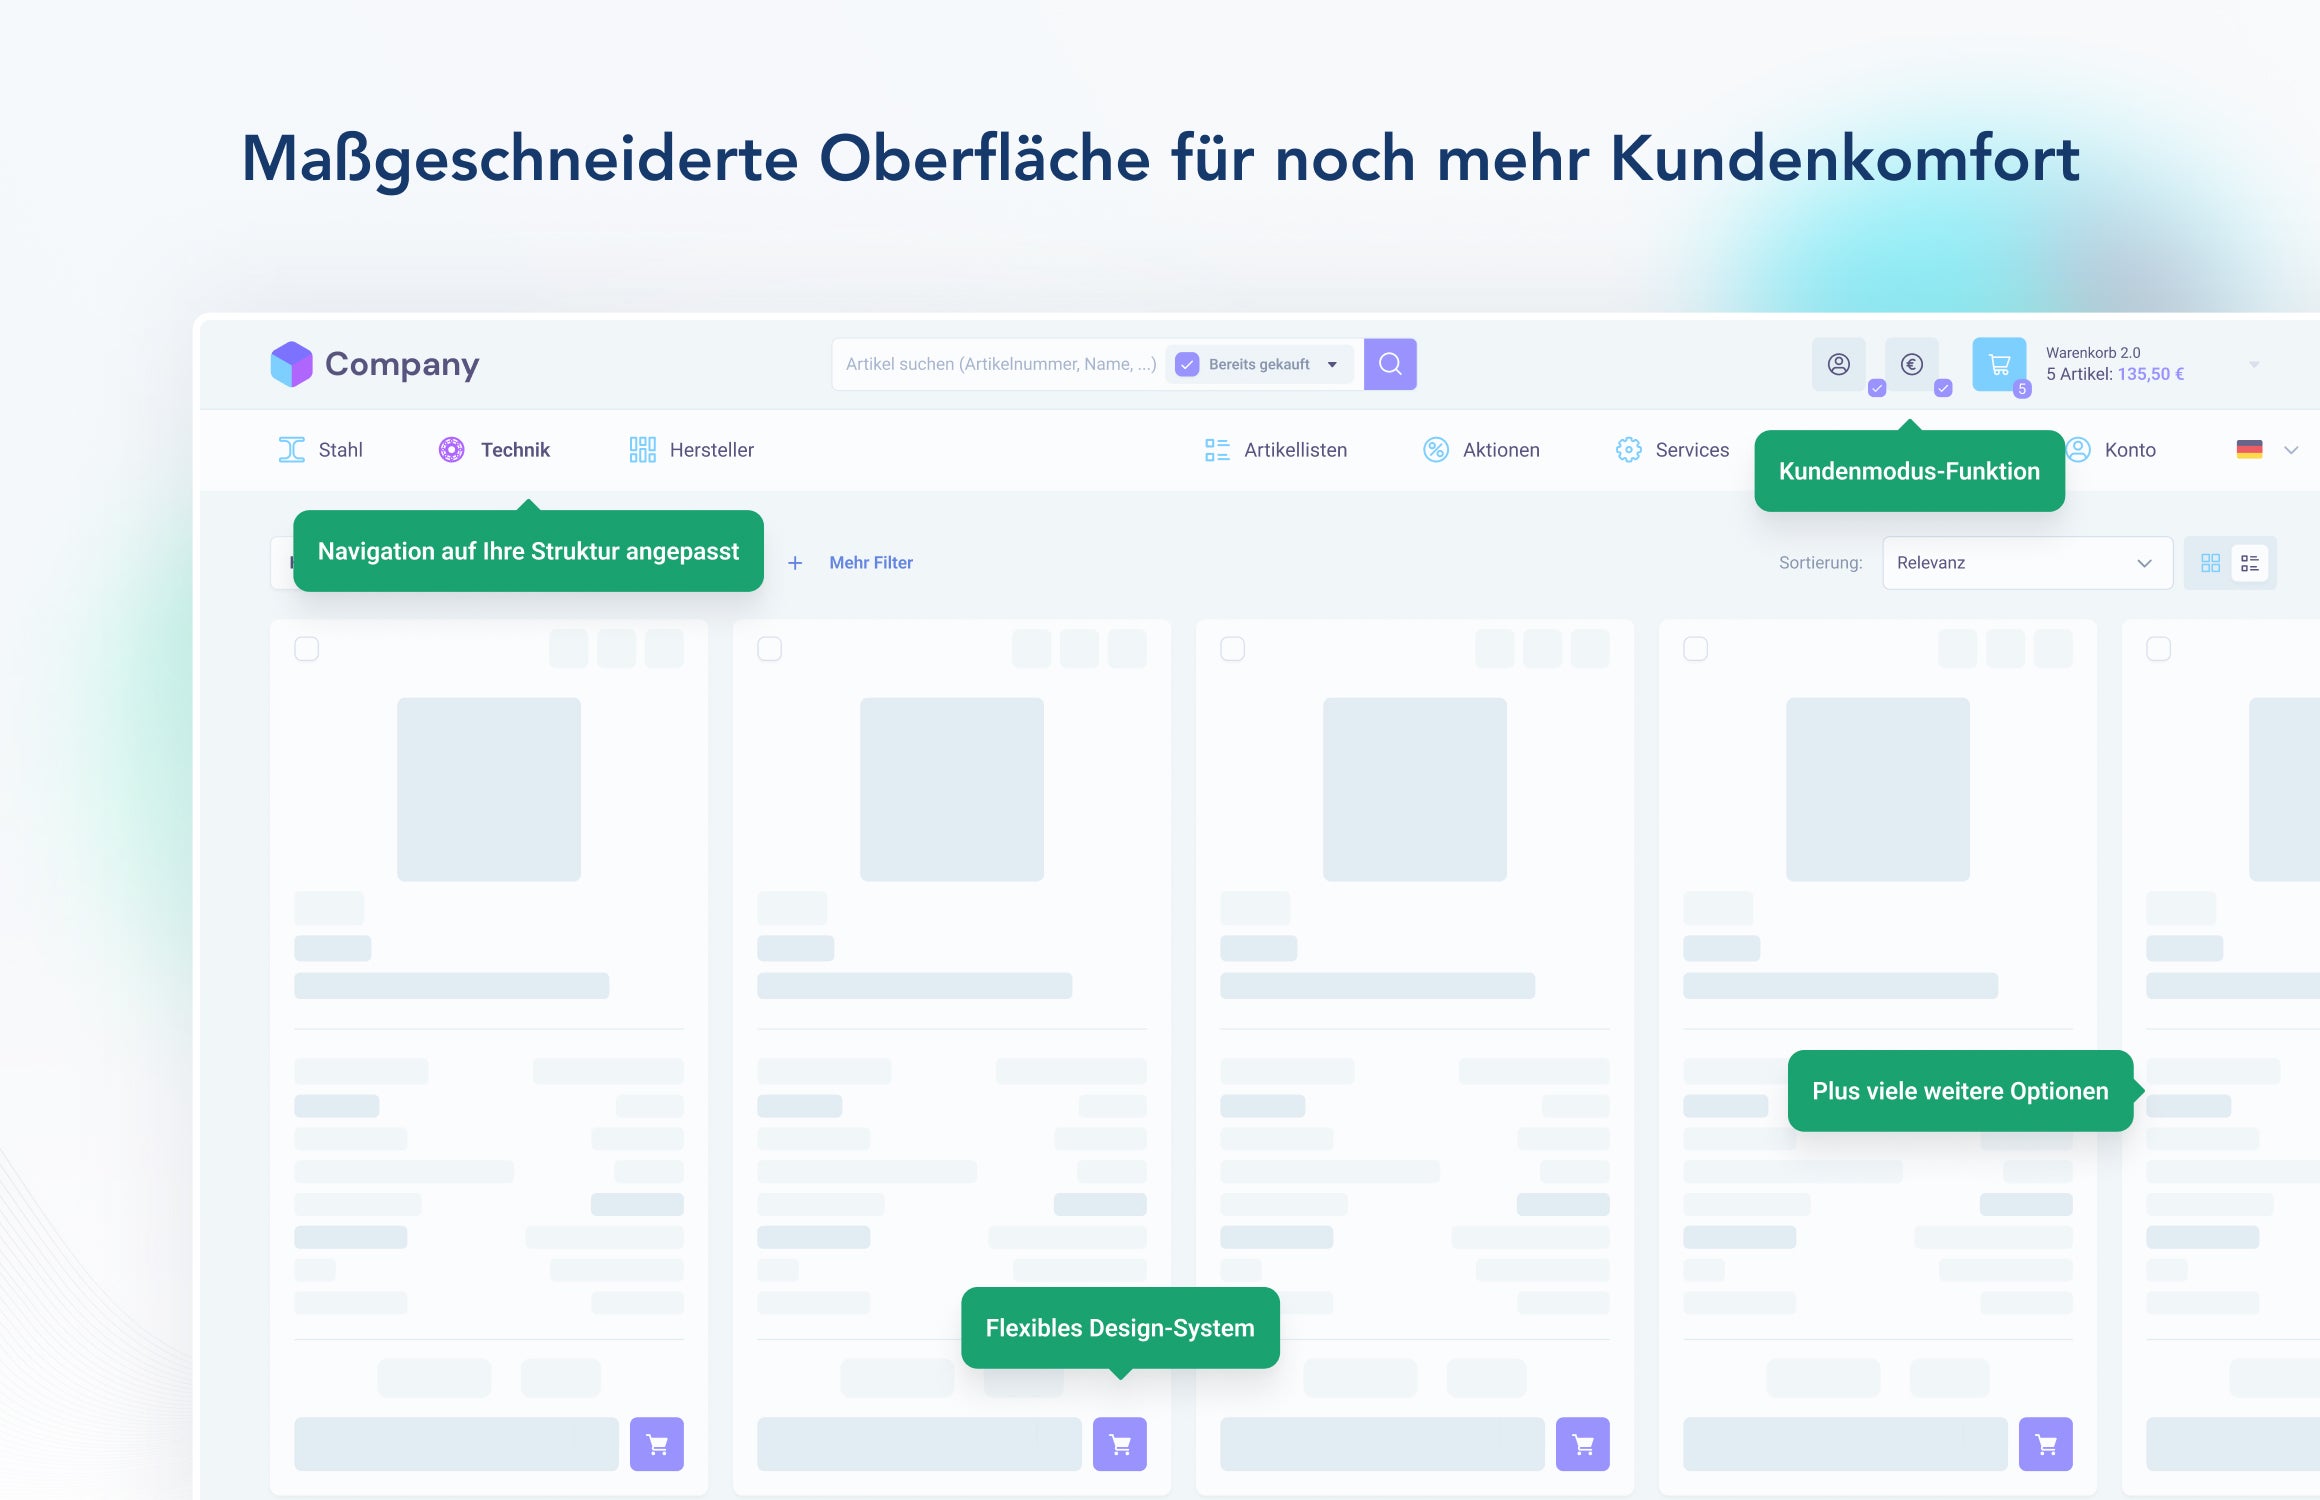Click the euro price display icon

[x=1911, y=364]
